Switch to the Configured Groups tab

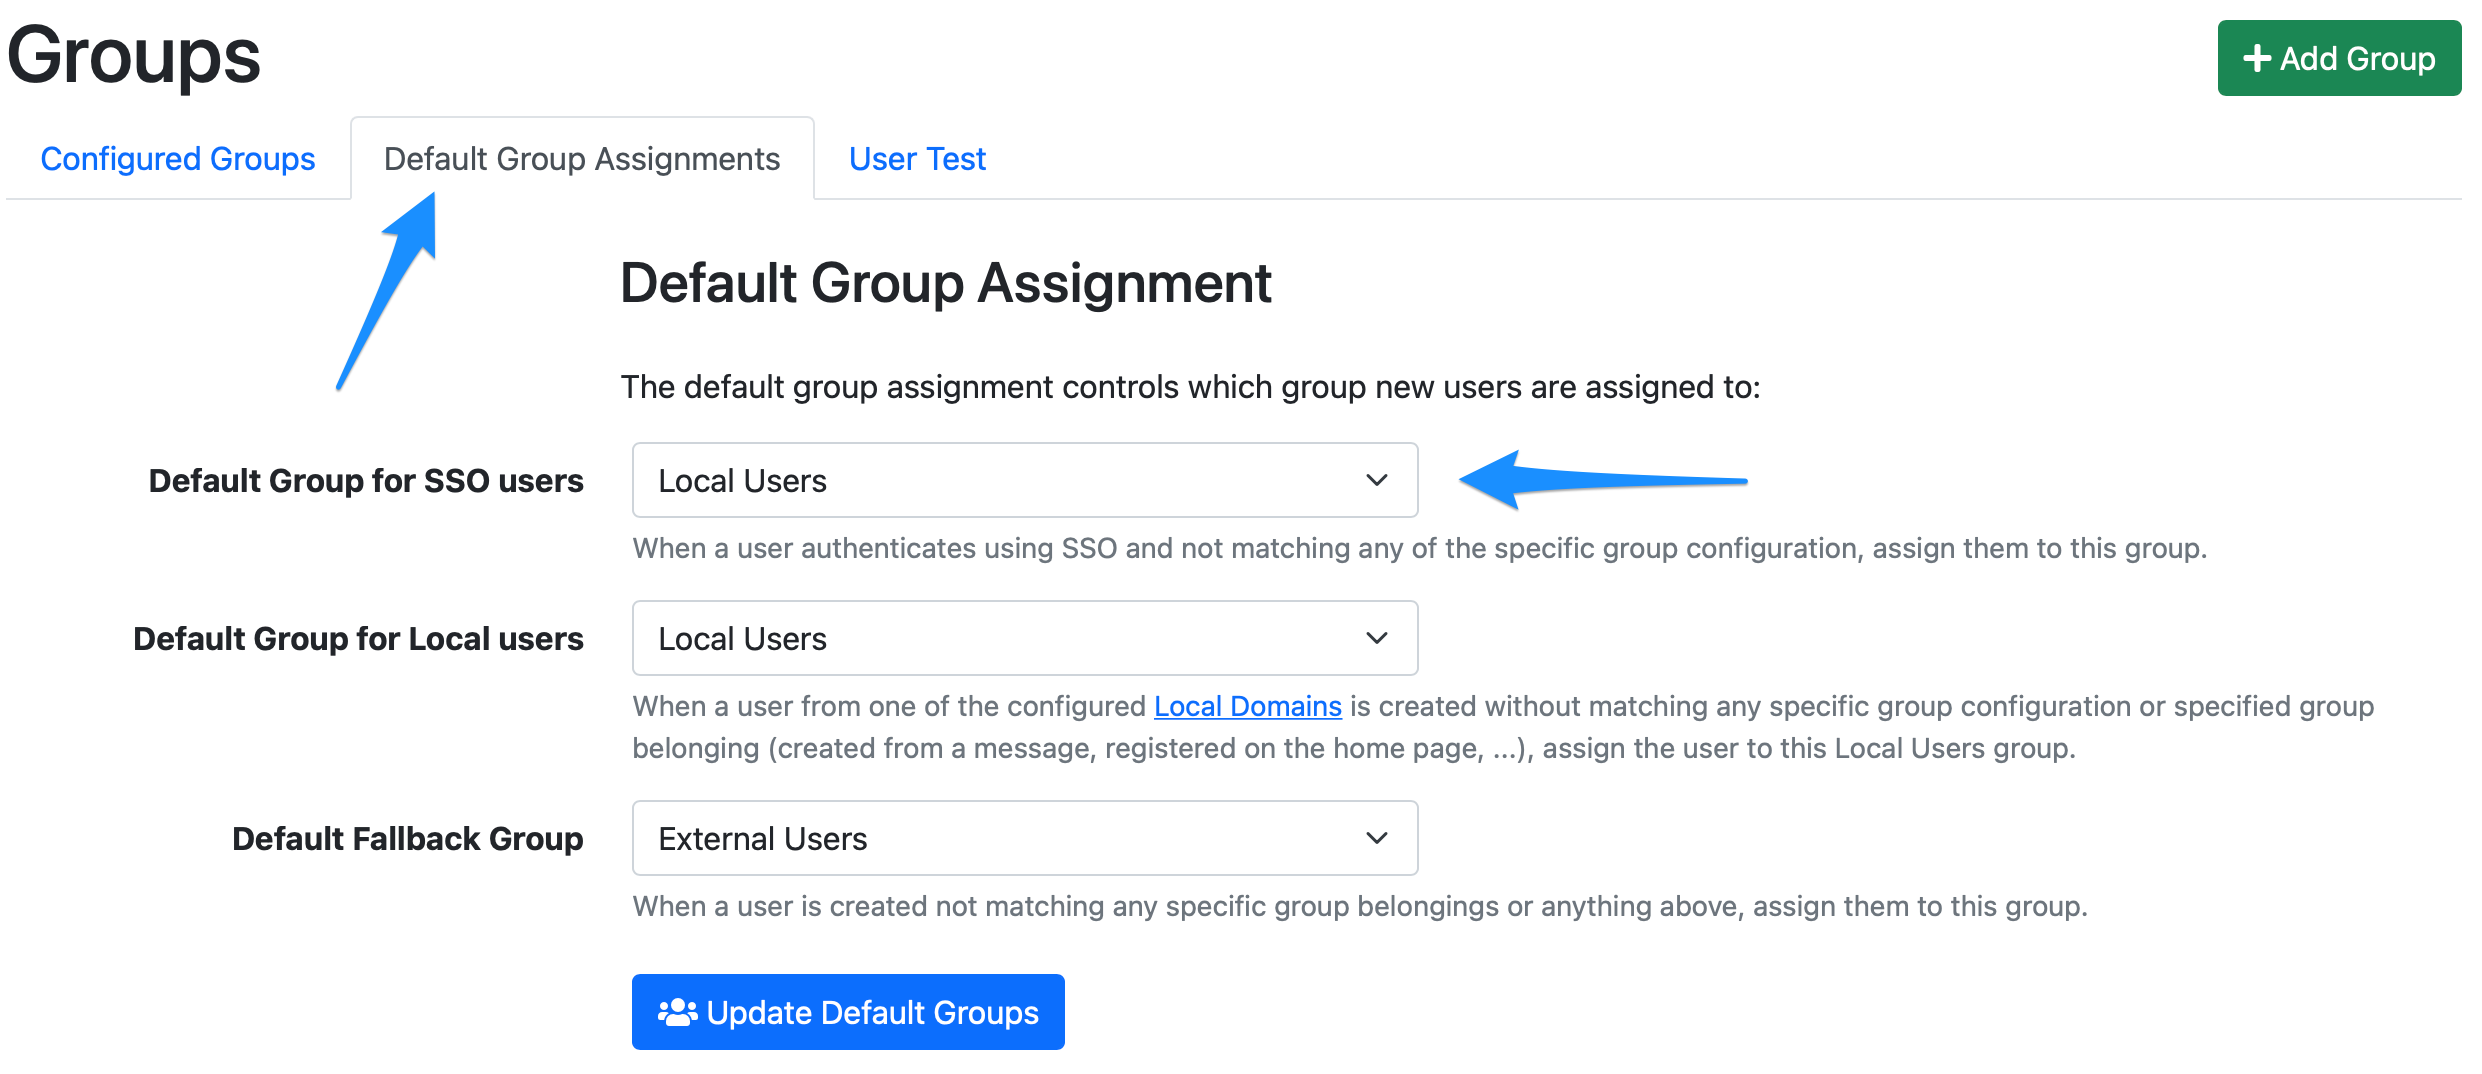point(177,158)
